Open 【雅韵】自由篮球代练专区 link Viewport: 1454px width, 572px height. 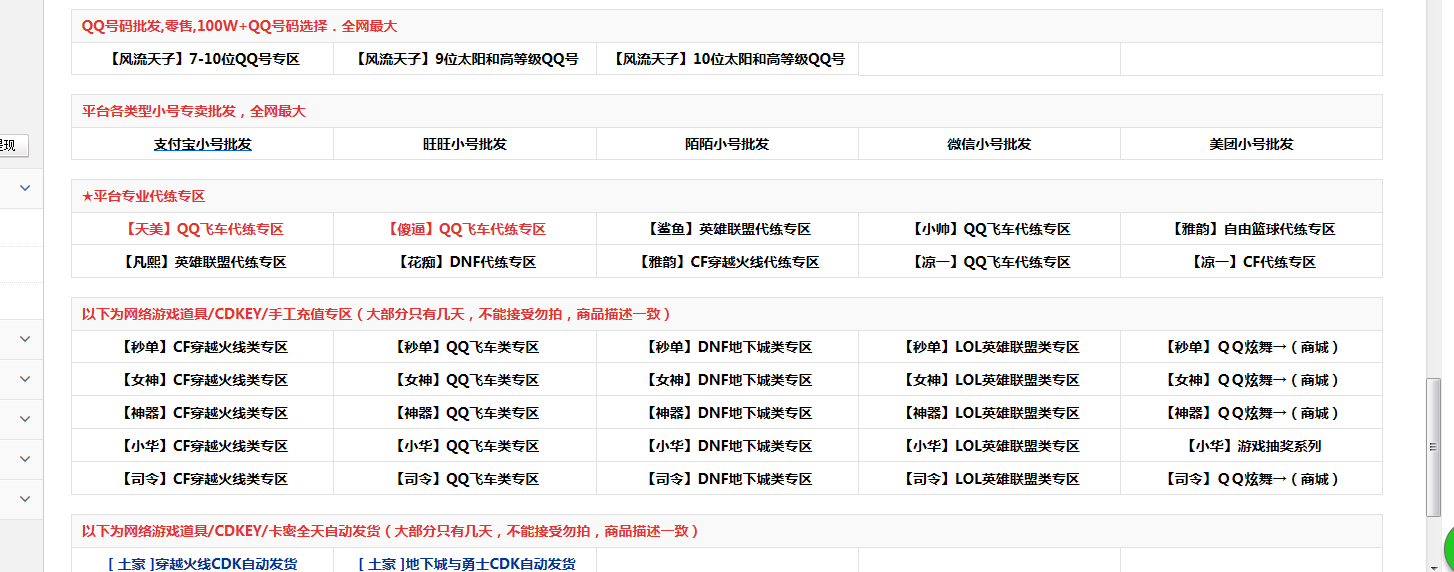(x=1251, y=229)
